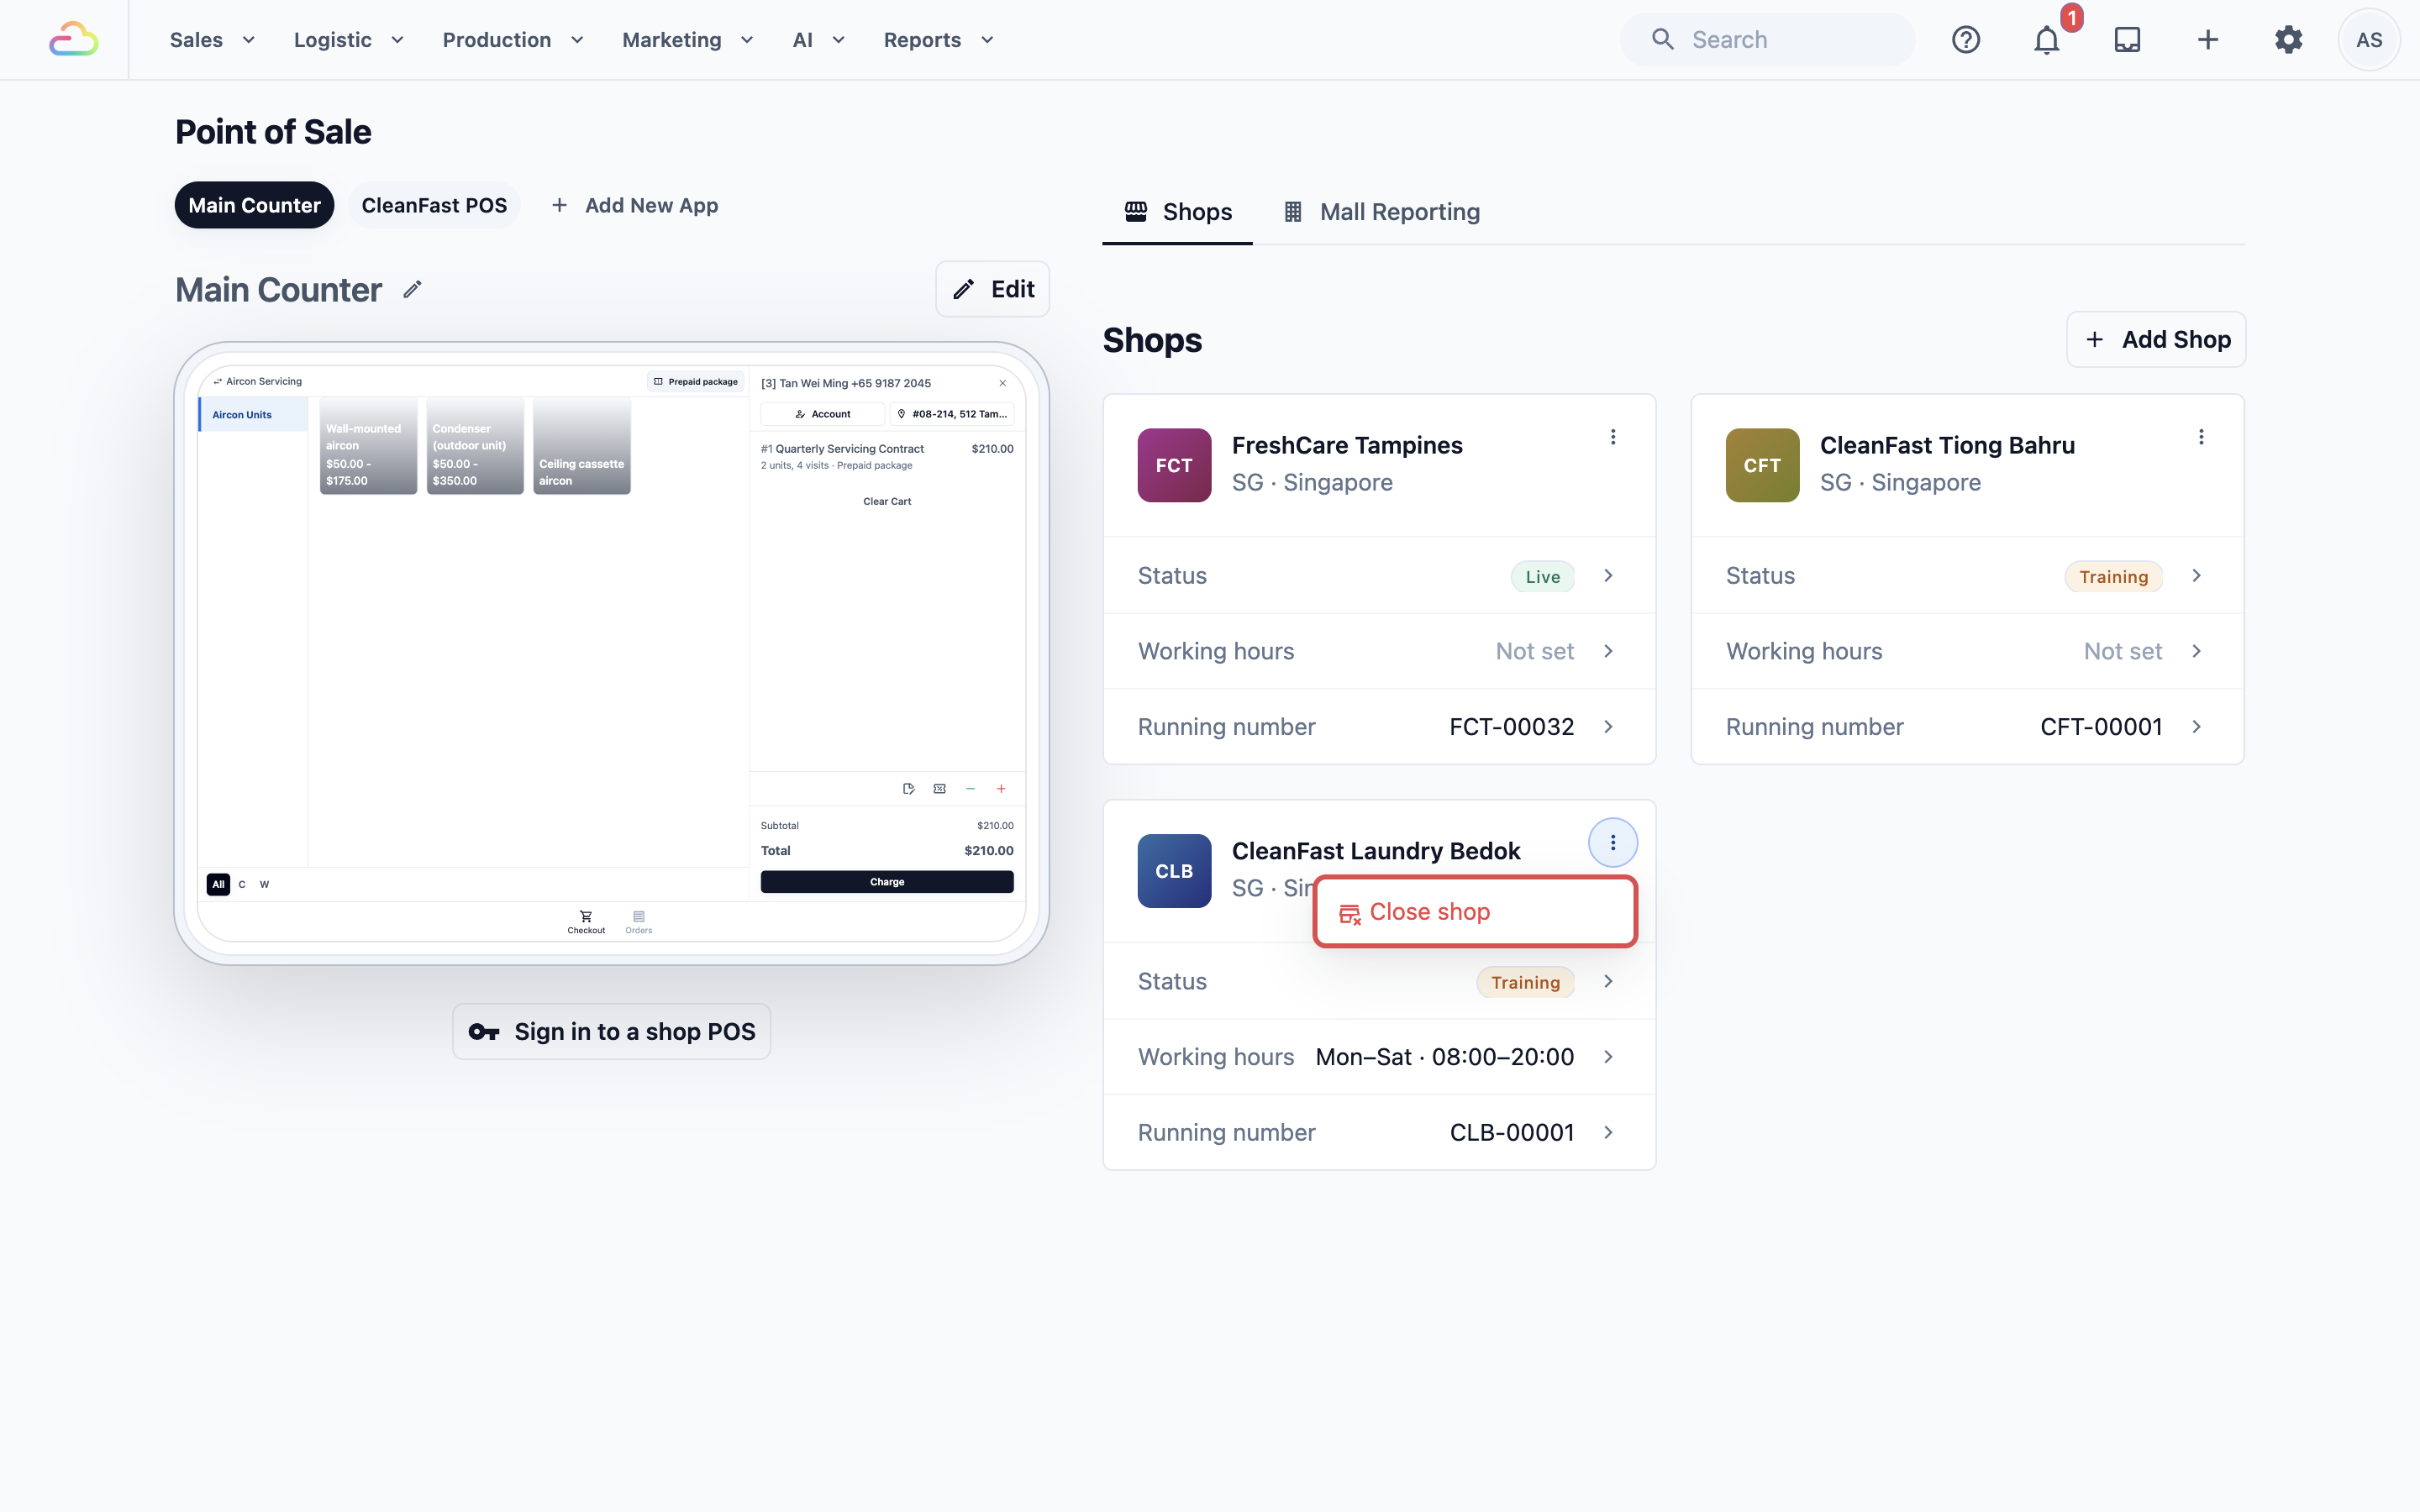The height and width of the screenshot is (1512, 2420).
Task: Open CleanFast Tiong Bahru Working hours row
Action: click(x=1967, y=651)
